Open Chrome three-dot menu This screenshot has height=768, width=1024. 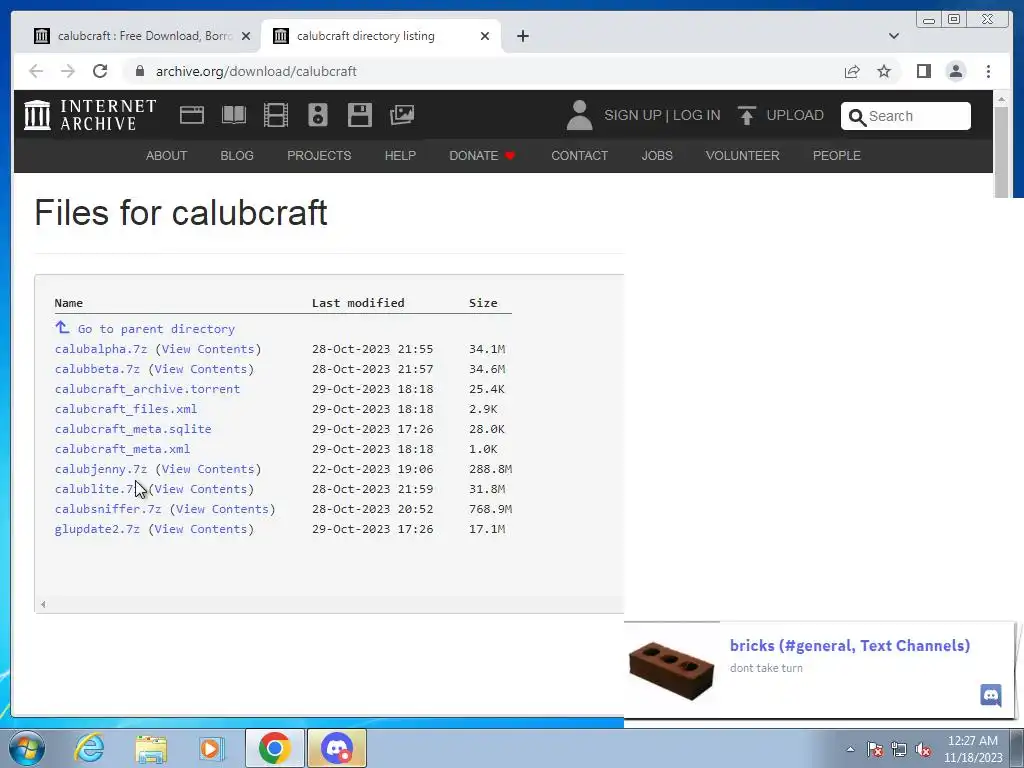click(988, 71)
